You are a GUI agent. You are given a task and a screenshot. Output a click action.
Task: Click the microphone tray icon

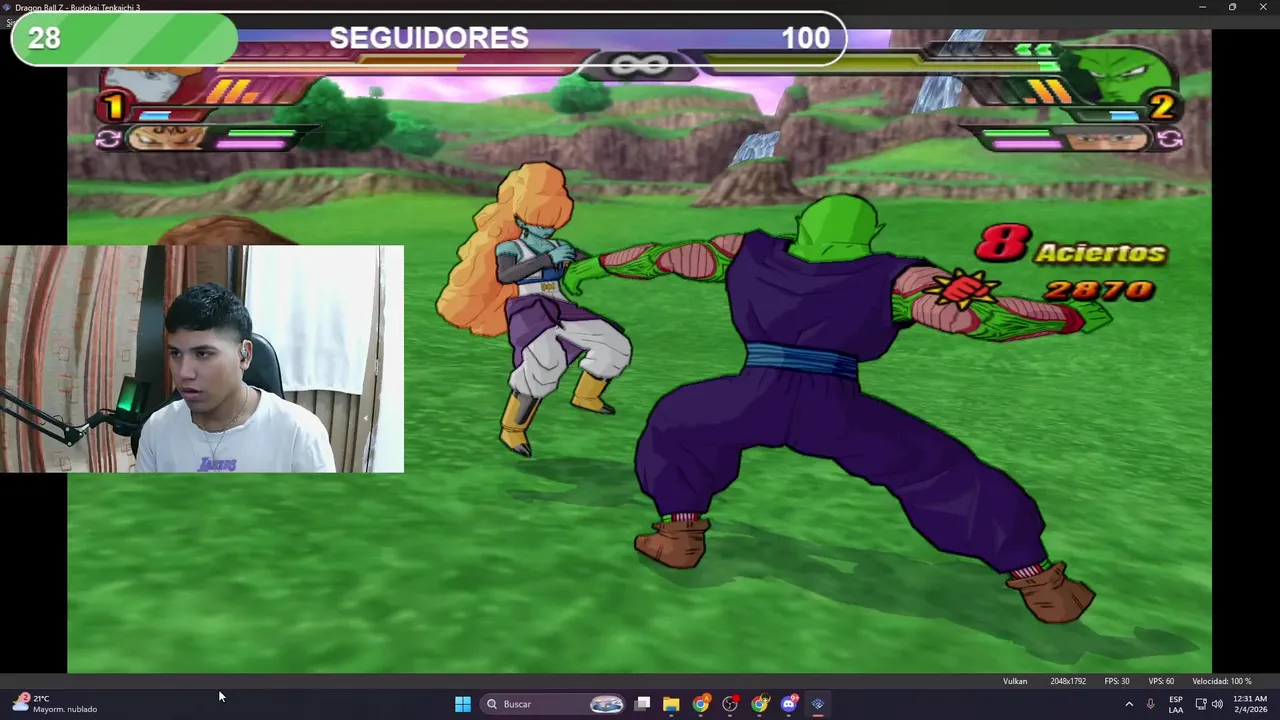[1150, 704]
